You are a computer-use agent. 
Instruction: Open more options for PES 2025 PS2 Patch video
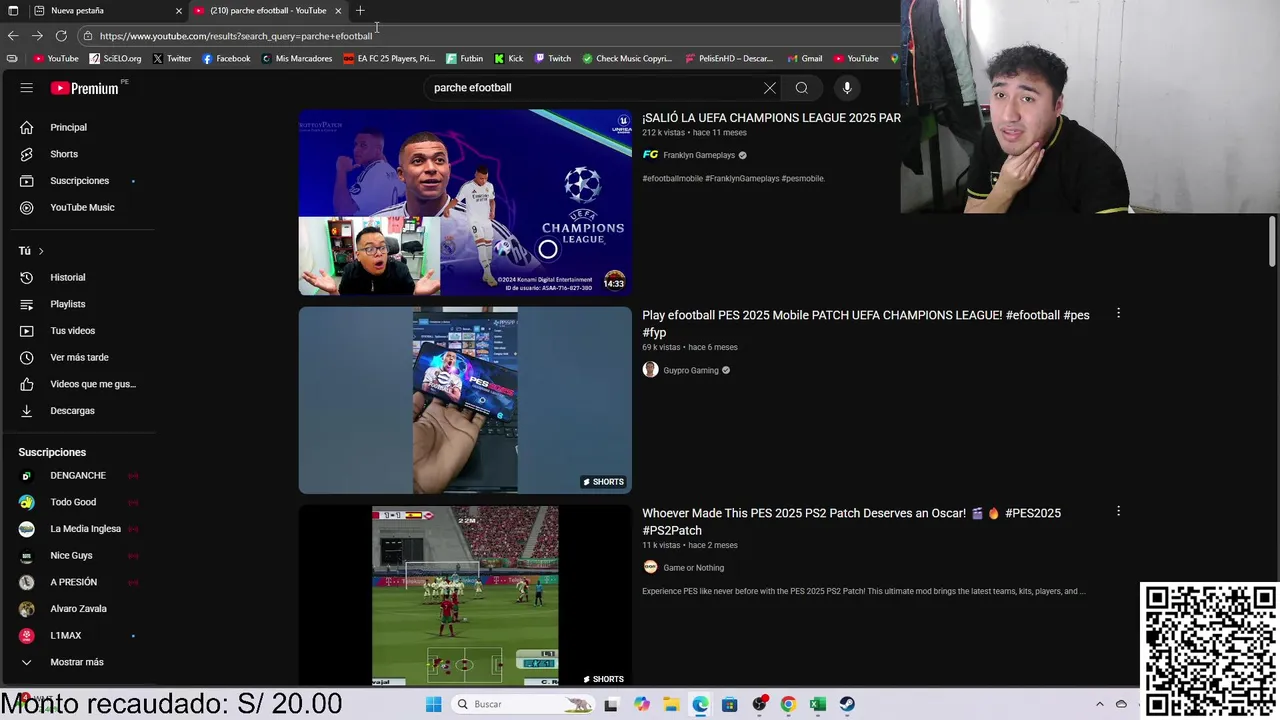(1118, 511)
